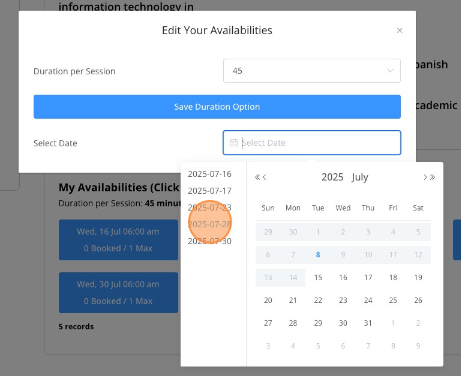Go to next month arrow icon
Screen dimensions: 461x376
pyautogui.click(x=425, y=177)
